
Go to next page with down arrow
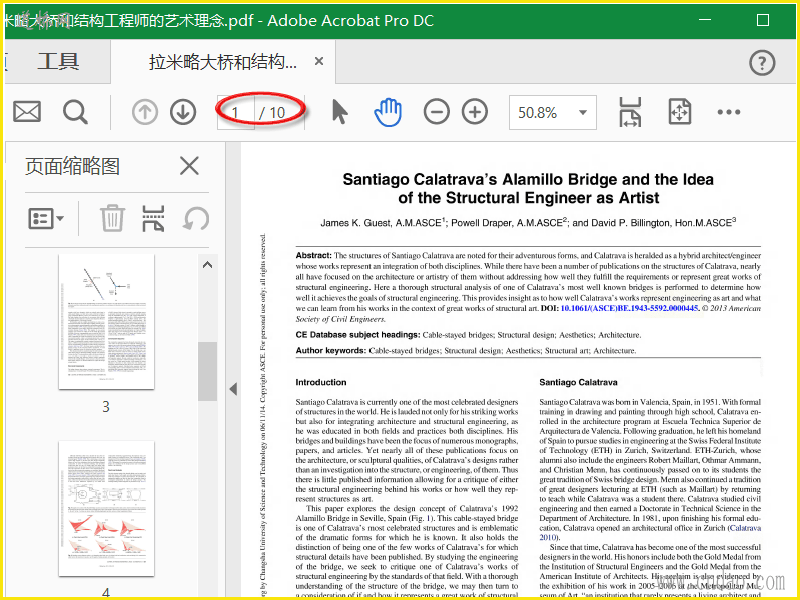(183, 112)
